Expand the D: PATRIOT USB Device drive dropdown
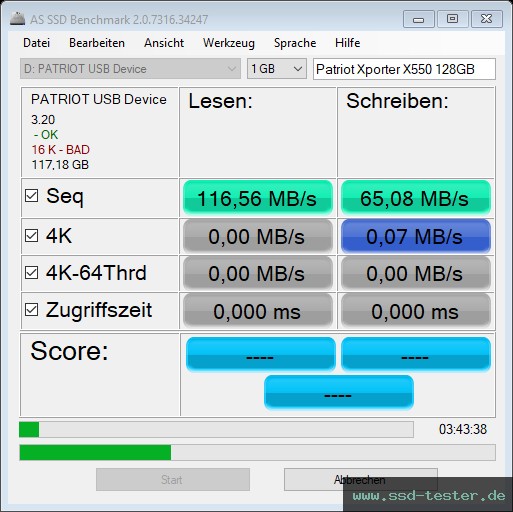 coord(130,69)
